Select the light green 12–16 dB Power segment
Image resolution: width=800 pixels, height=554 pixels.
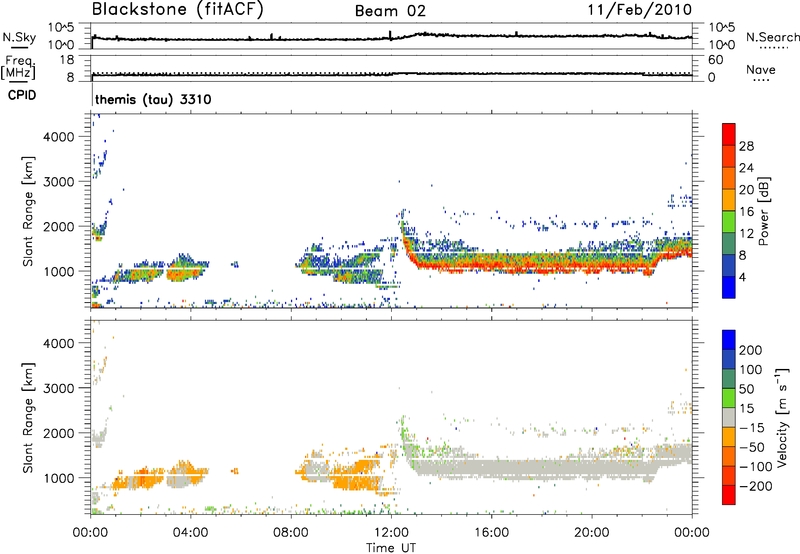(729, 222)
